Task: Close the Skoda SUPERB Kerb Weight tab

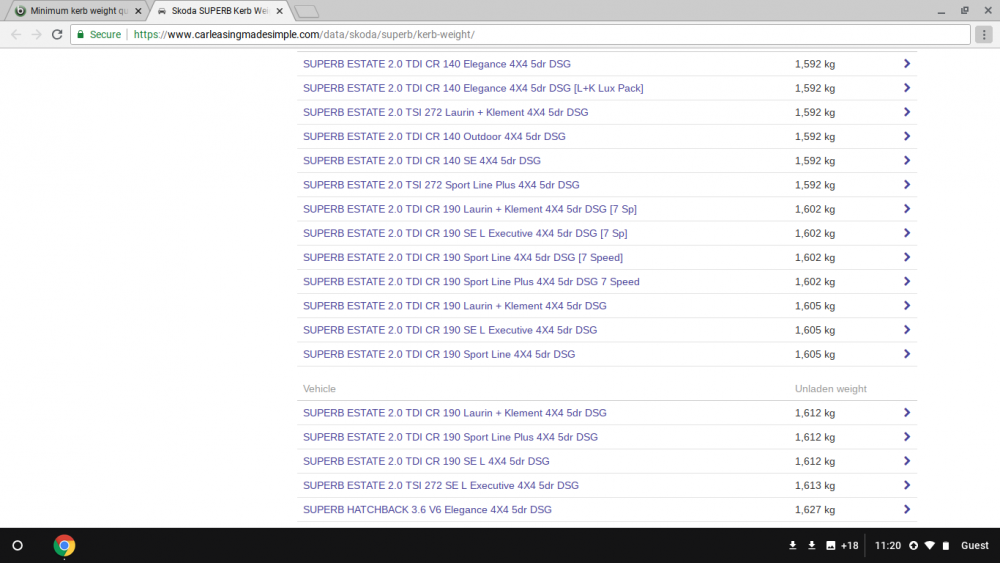Action: (279, 11)
